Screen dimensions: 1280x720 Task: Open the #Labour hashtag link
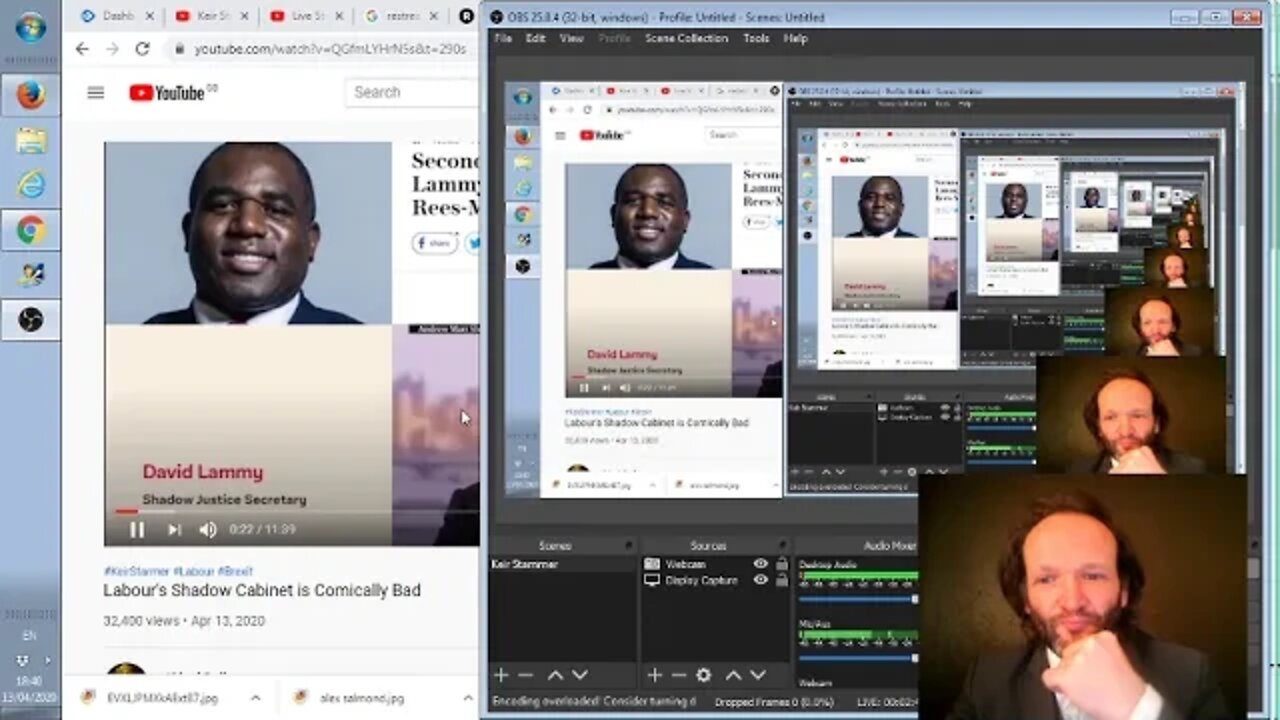point(194,571)
